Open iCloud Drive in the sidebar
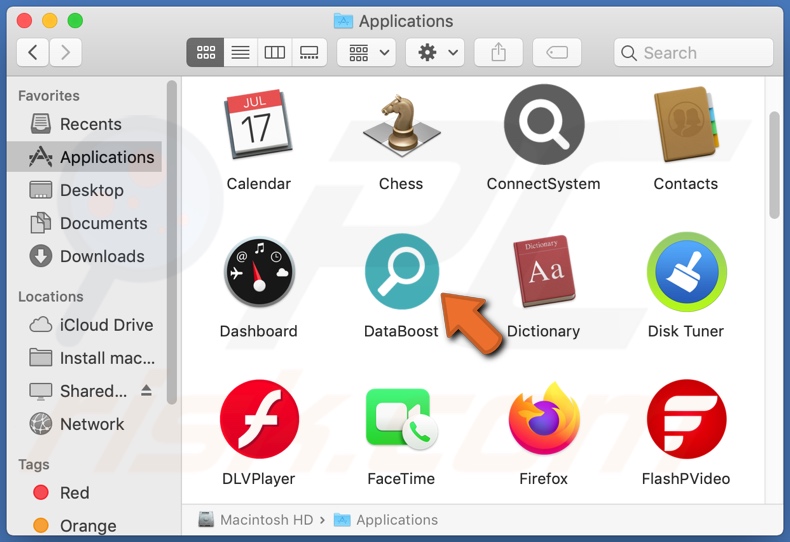Screen dimensions: 790x542 tap(85, 325)
